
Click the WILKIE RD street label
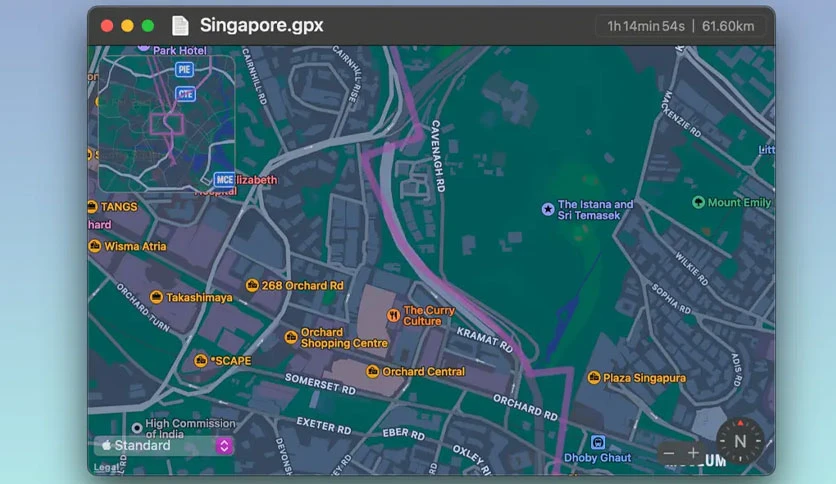692,268
